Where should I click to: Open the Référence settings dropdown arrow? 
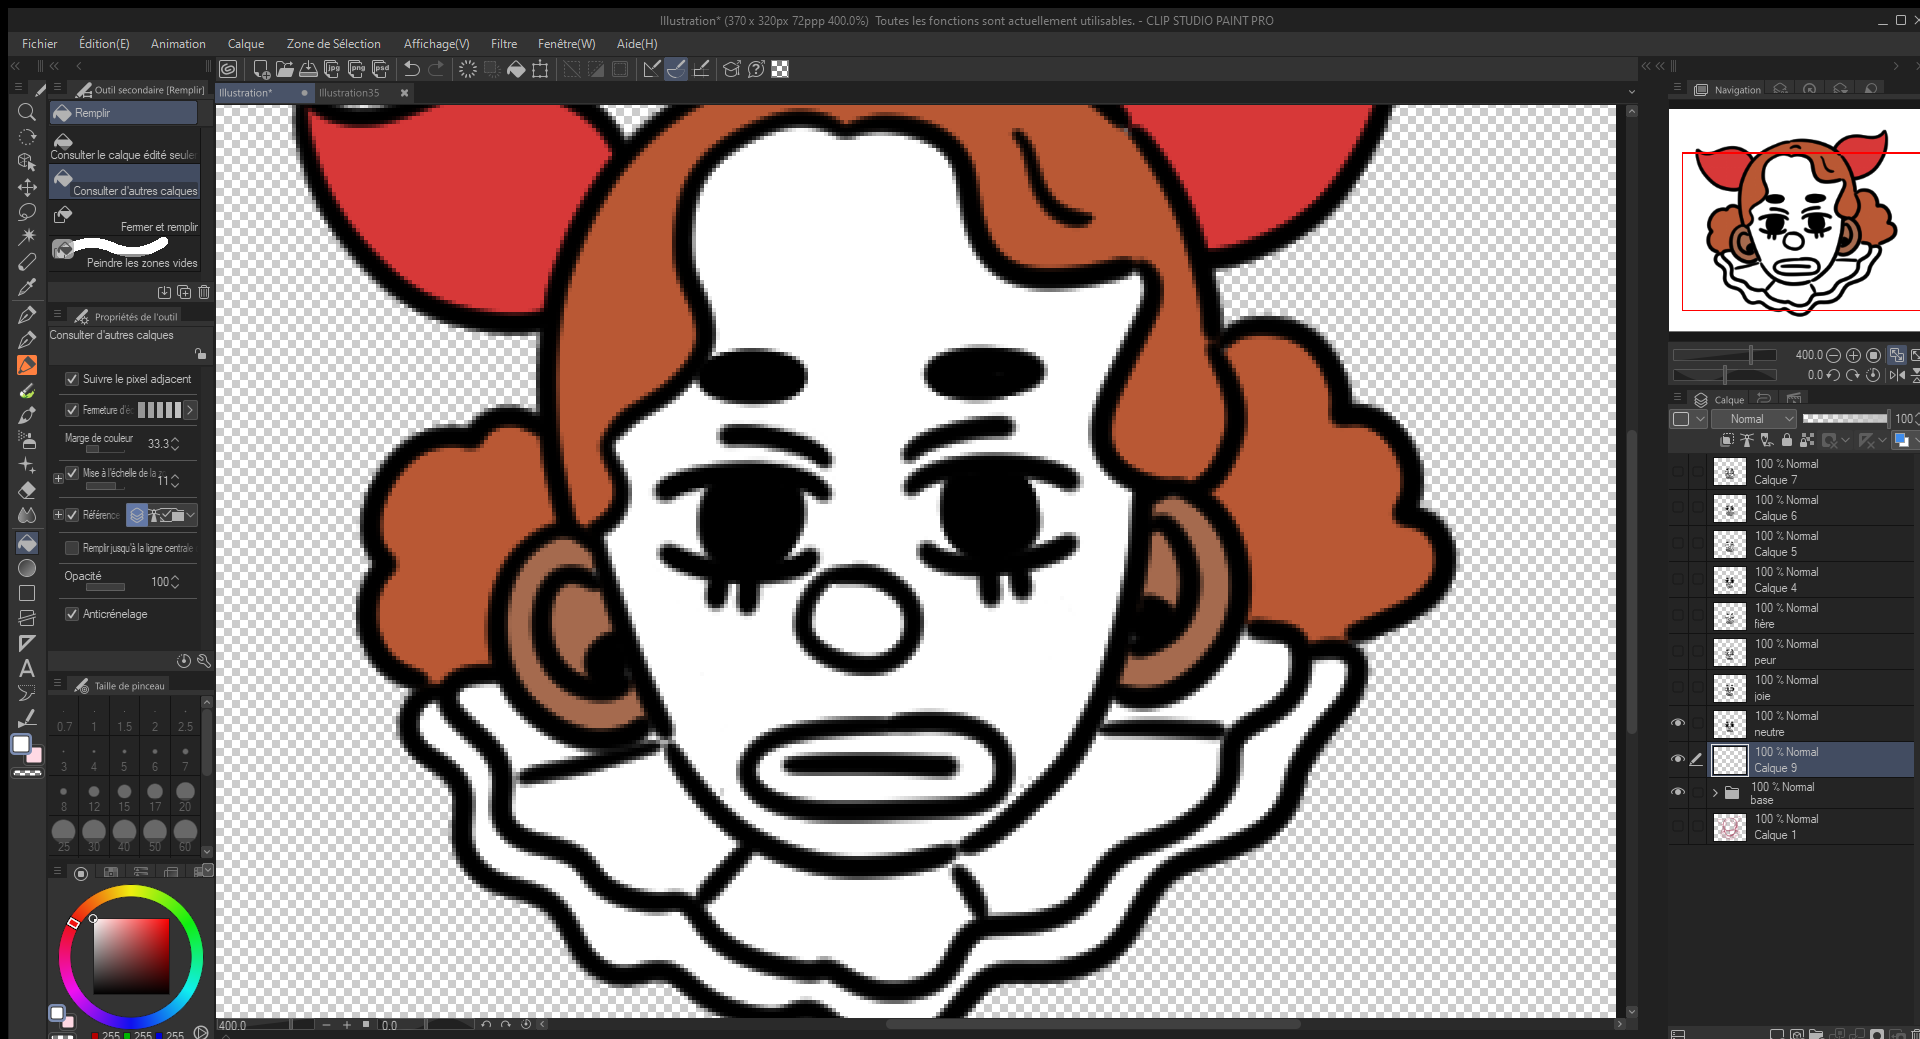click(190, 515)
